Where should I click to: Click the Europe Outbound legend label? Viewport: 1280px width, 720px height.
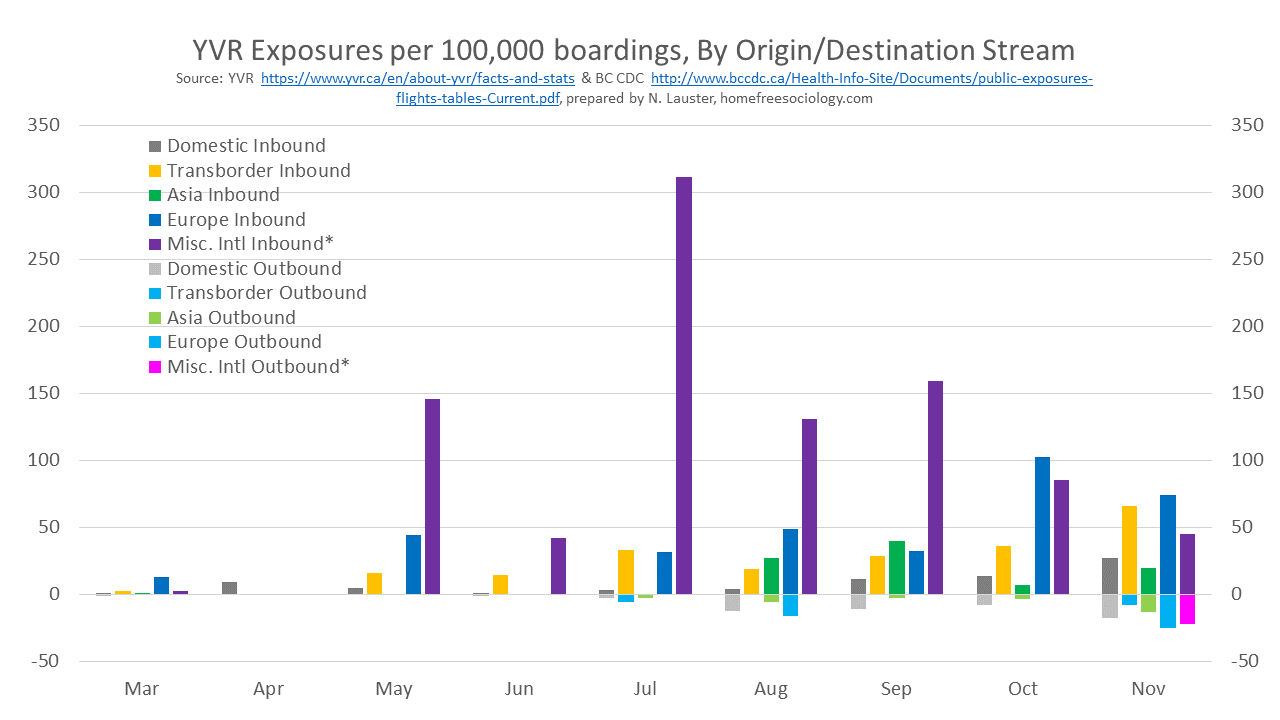[x=244, y=342]
